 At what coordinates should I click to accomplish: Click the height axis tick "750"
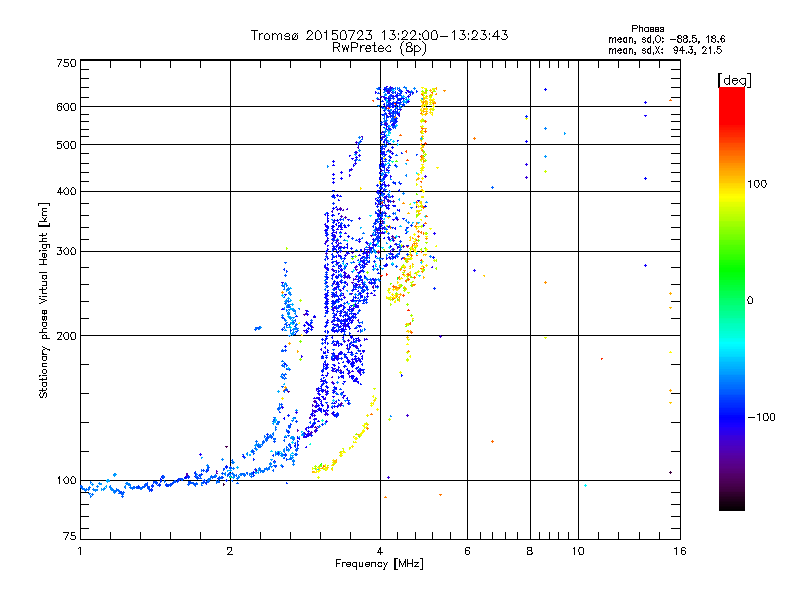pyautogui.click(x=66, y=63)
